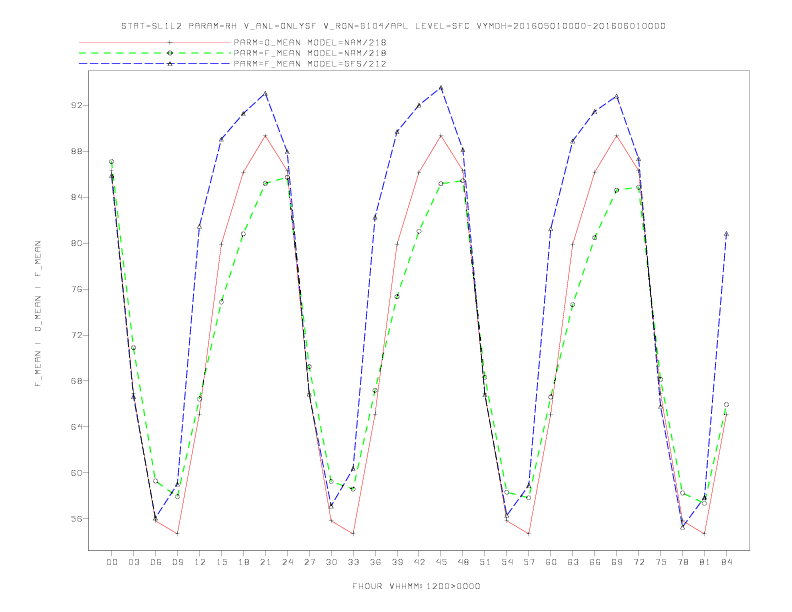
Task: Click x-axis tick label 72
Action: point(639,562)
